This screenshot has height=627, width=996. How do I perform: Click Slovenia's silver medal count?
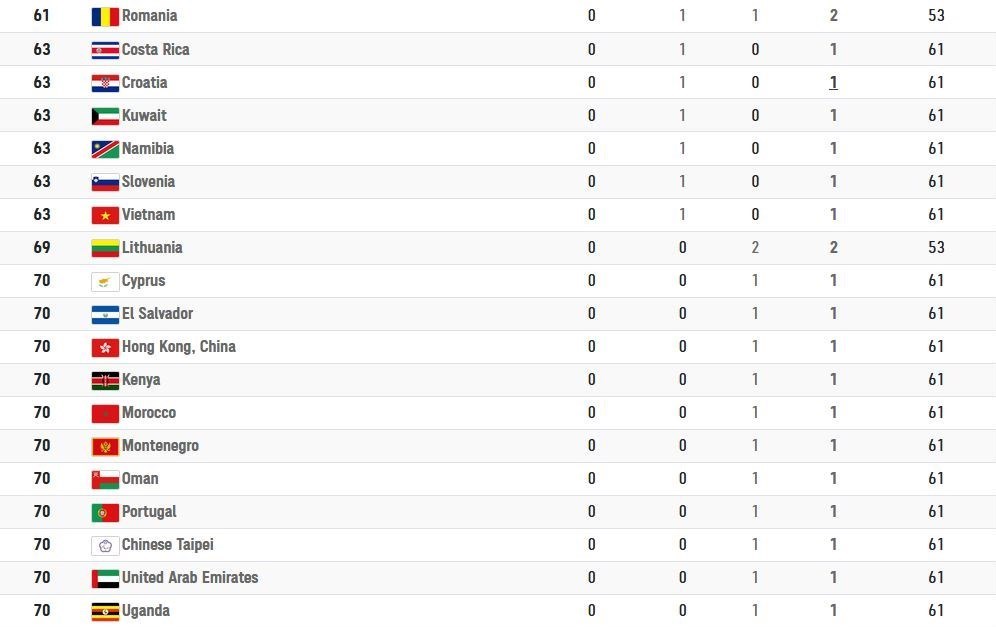click(x=683, y=181)
